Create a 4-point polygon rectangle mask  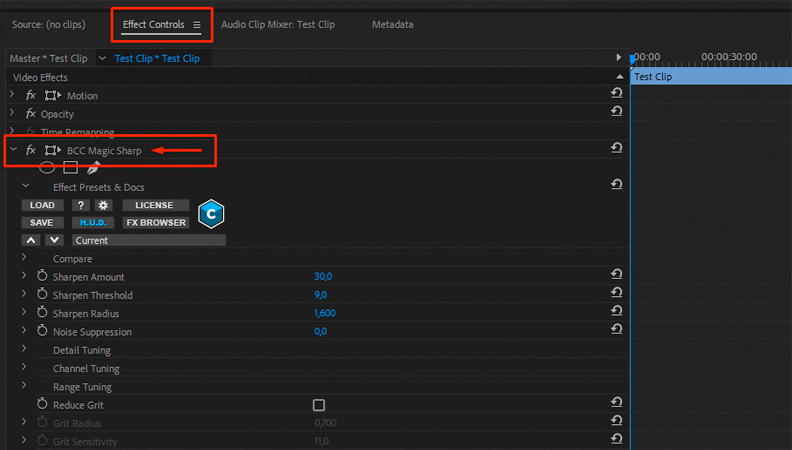pyautogui.click(x=70, y=168)
